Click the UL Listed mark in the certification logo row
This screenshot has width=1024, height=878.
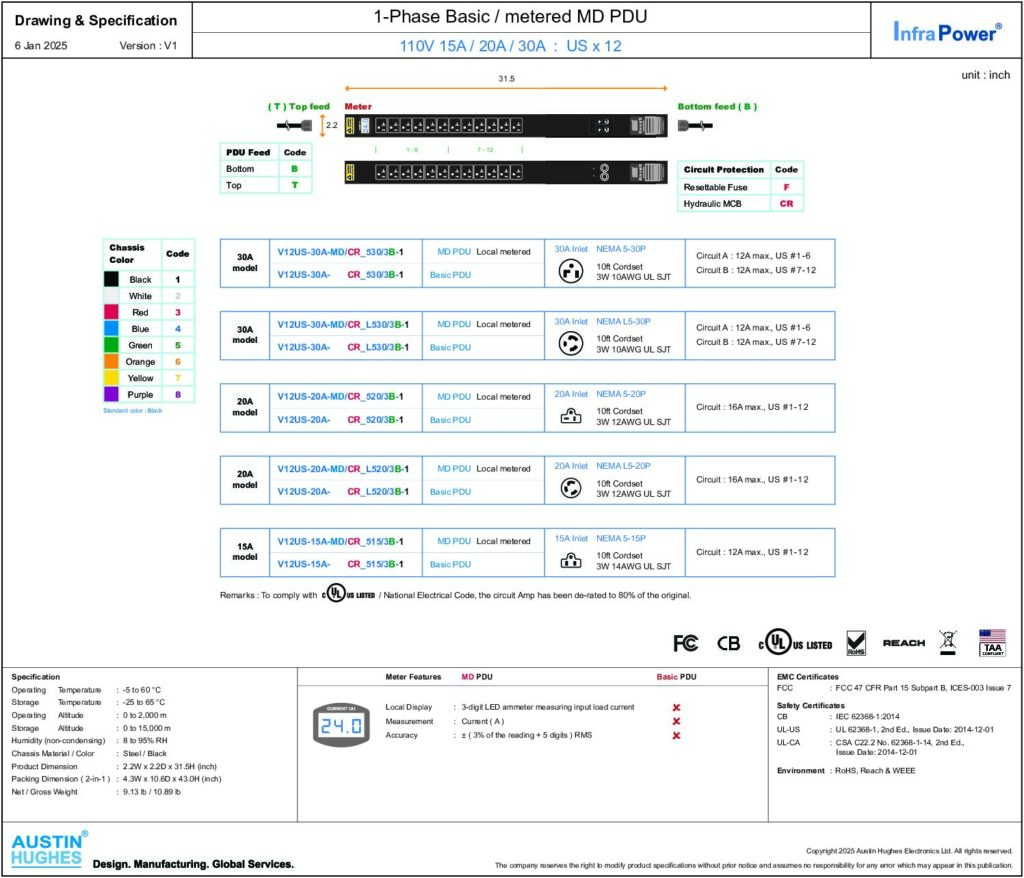[795, 642]
